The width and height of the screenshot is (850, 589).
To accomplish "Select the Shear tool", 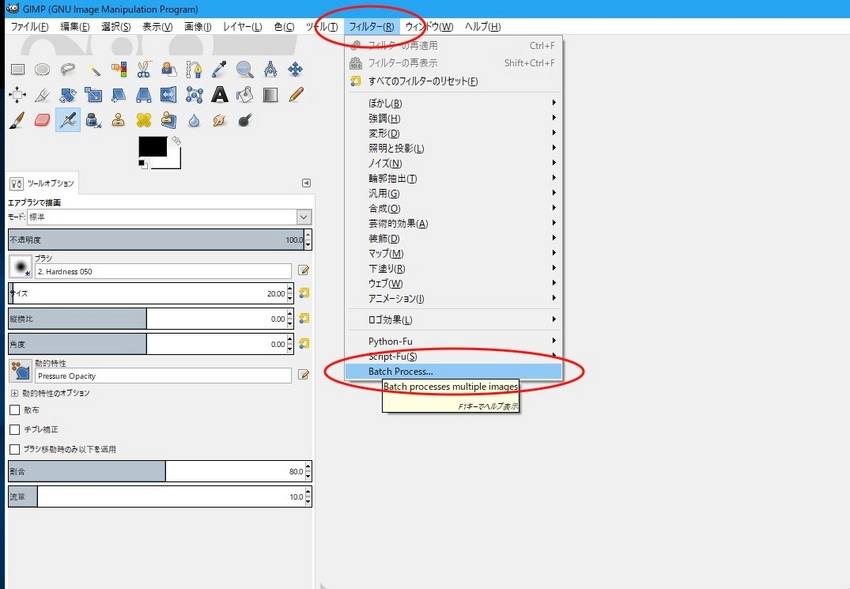I will pos(119,95).
